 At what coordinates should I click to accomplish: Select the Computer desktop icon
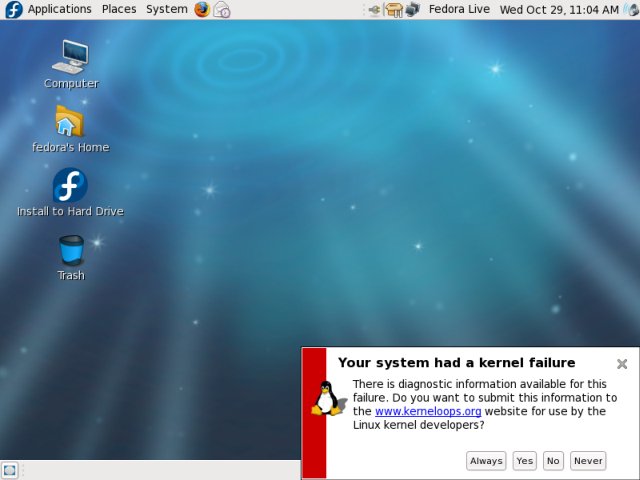tap(71, 64)
